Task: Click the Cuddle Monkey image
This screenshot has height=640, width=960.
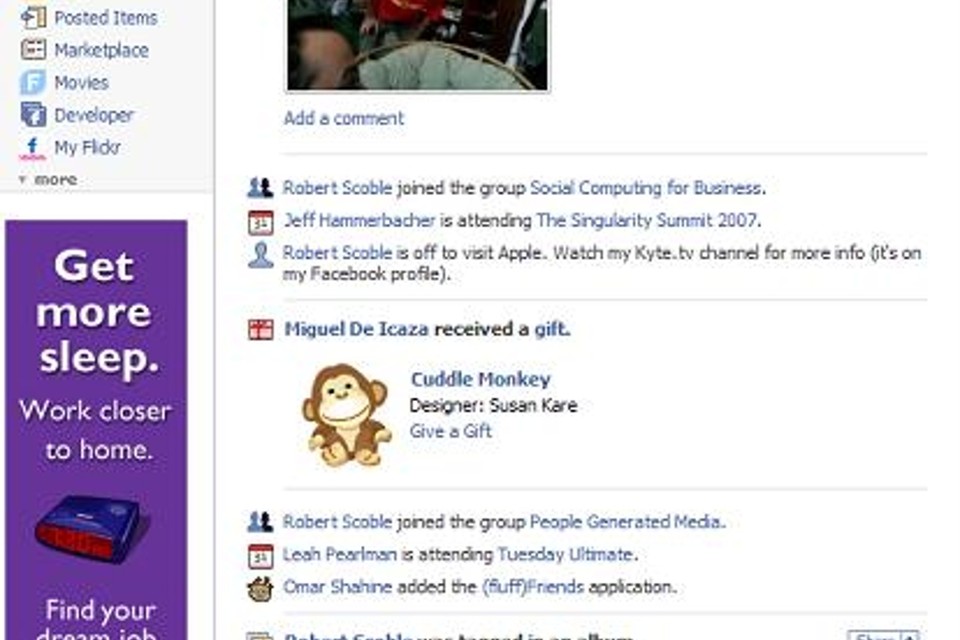Action: point(347,415)
